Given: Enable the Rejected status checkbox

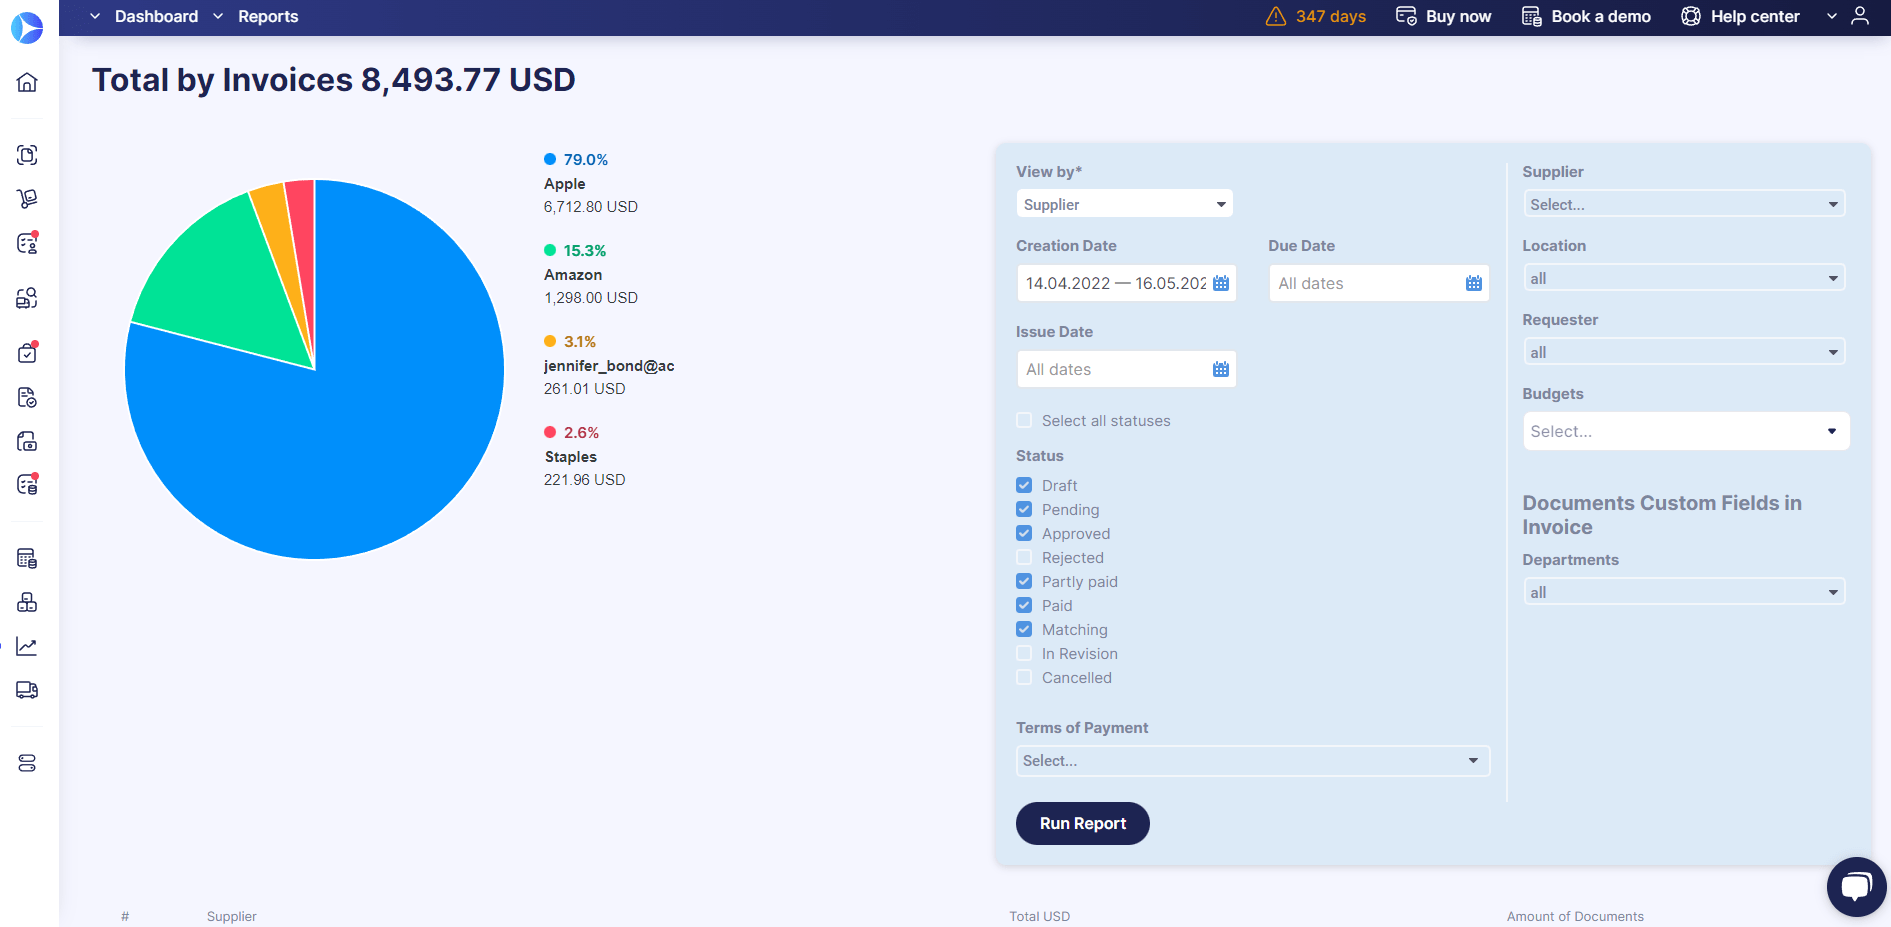Looking at the screenshot, I should pyautogui.click(x=1024, y=557).
